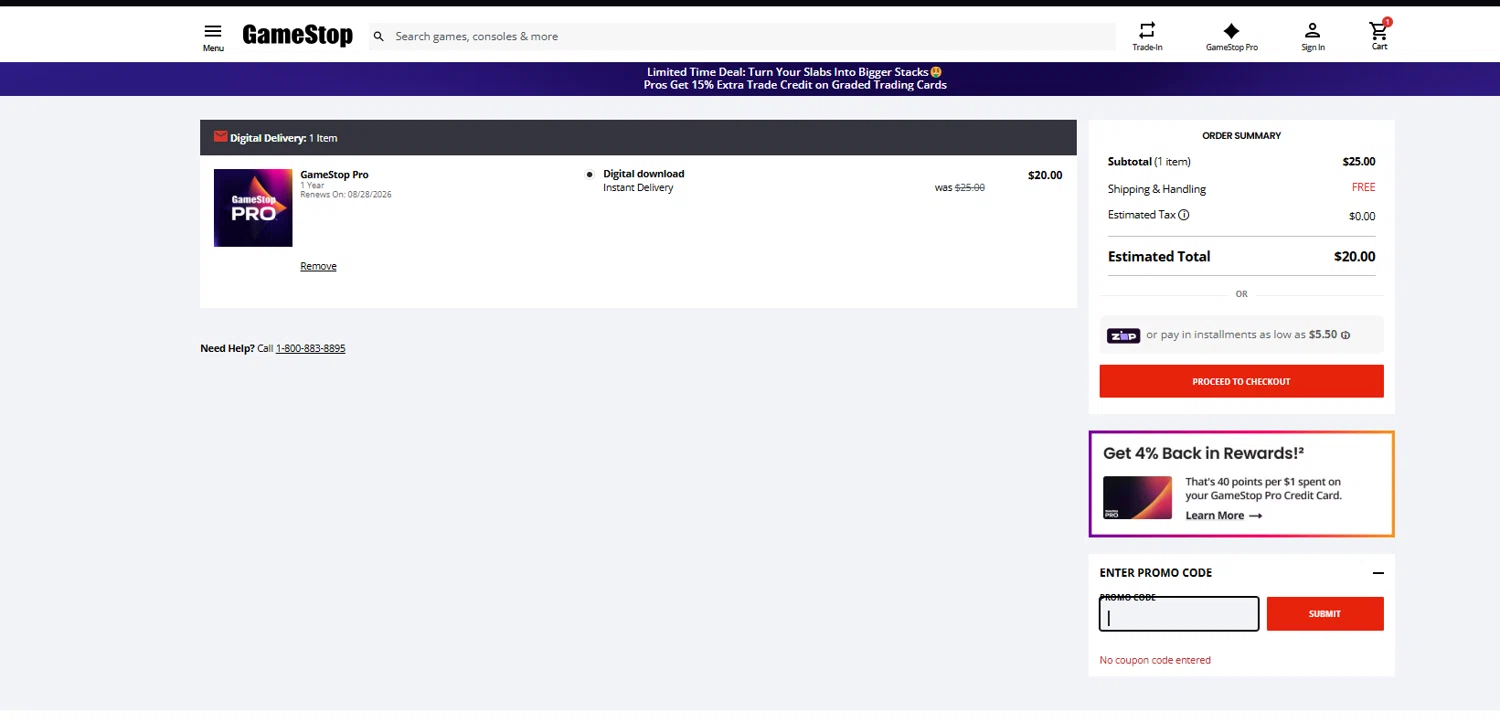
Task: Submit the promo code
Action: 1325,614
